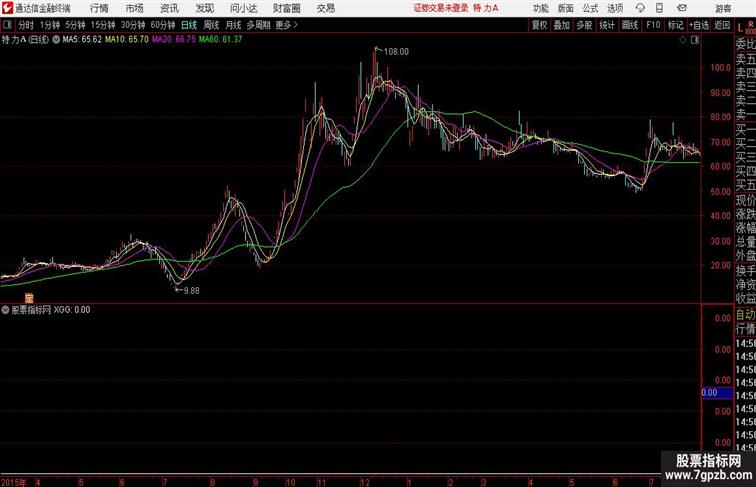This screenshot has height=487, width=756.
Task: Toggle the left panel icon beside 分时
Action: click(x=7, y=25)
